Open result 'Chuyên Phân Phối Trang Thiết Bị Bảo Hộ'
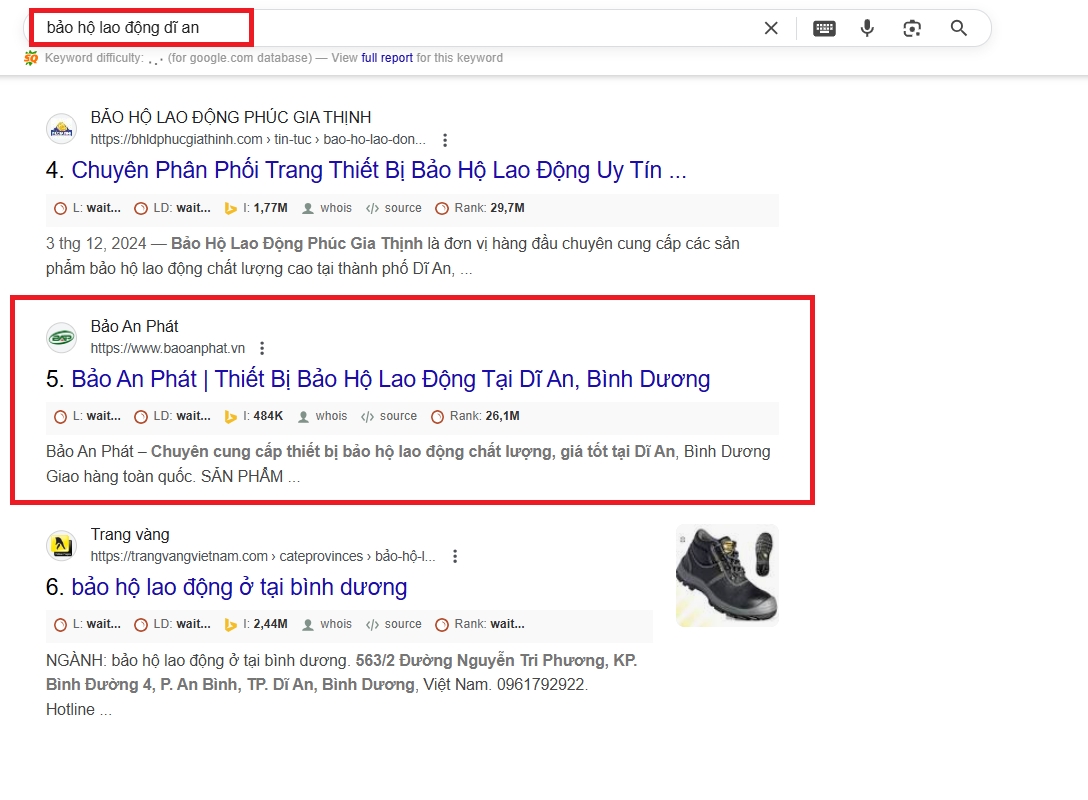Screen dimensions: 1088x800 (379, 170)
